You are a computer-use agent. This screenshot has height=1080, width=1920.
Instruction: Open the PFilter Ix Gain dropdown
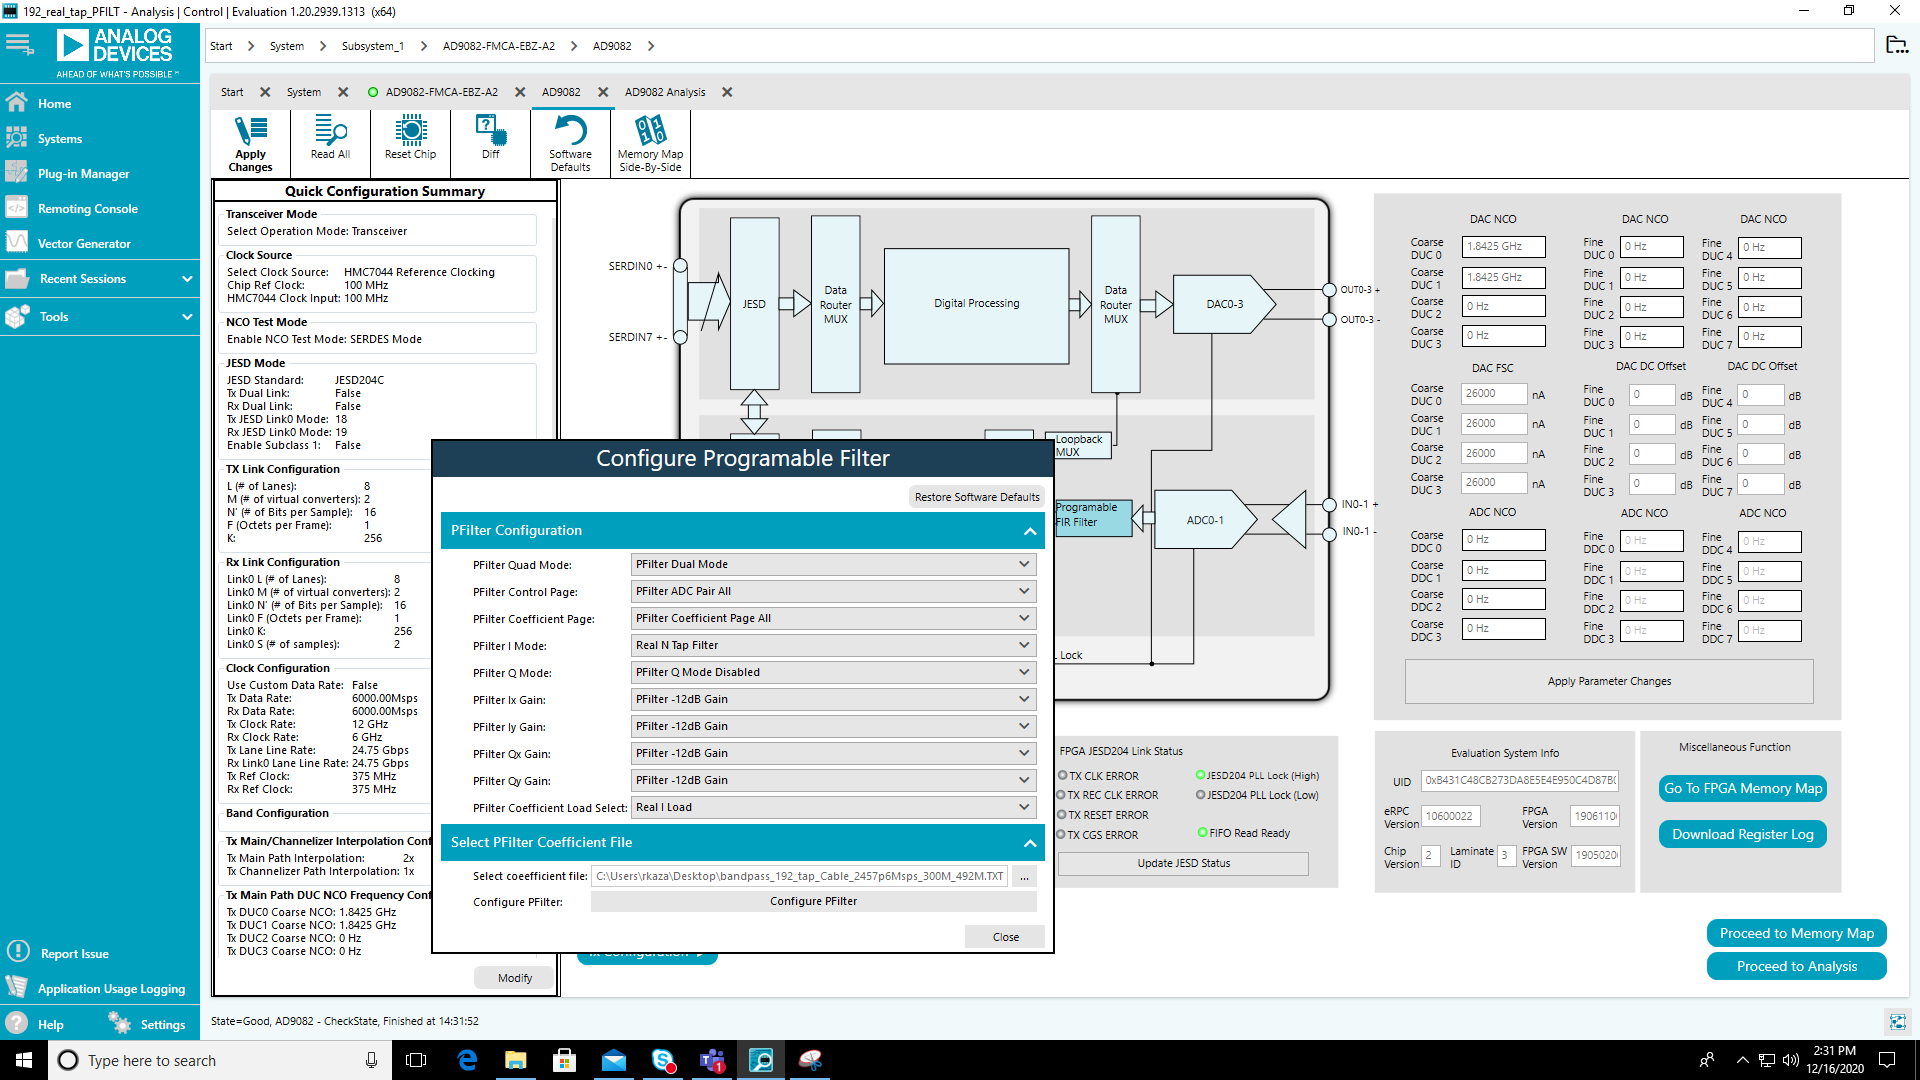(x=833, y=699)
